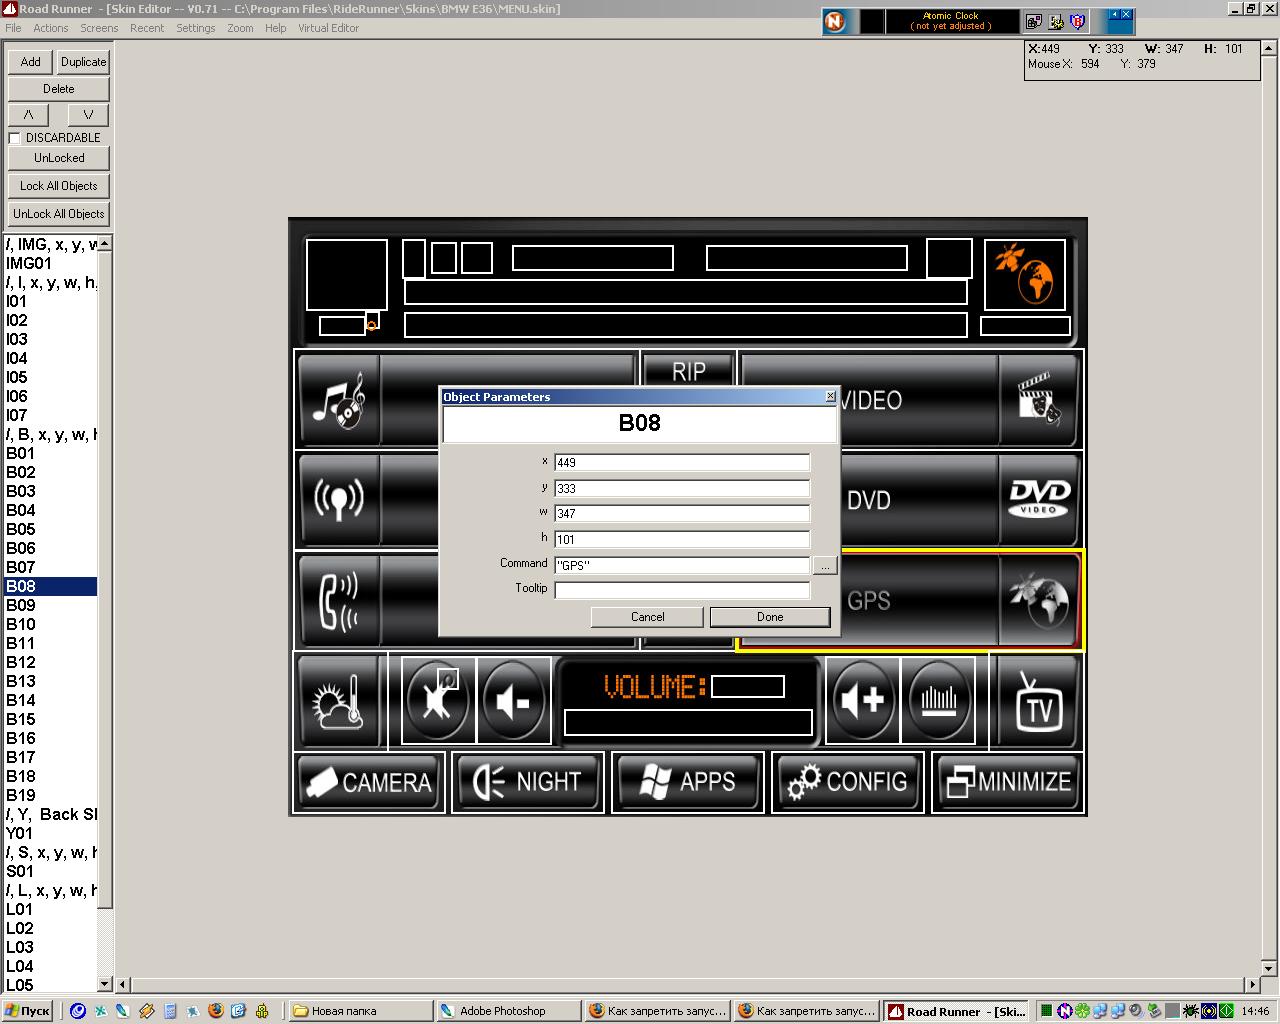The width and height of the screenshot is (1280, 1024).
Task: Toggle the UnLocked button state
Action: (x=59, y=158)
